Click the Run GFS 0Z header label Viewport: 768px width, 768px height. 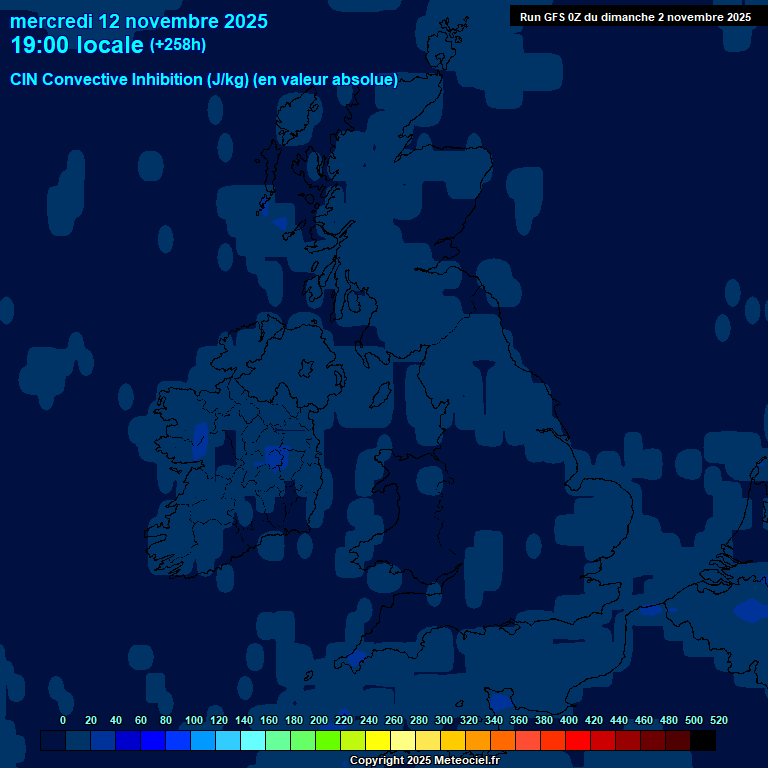(635, 17)
